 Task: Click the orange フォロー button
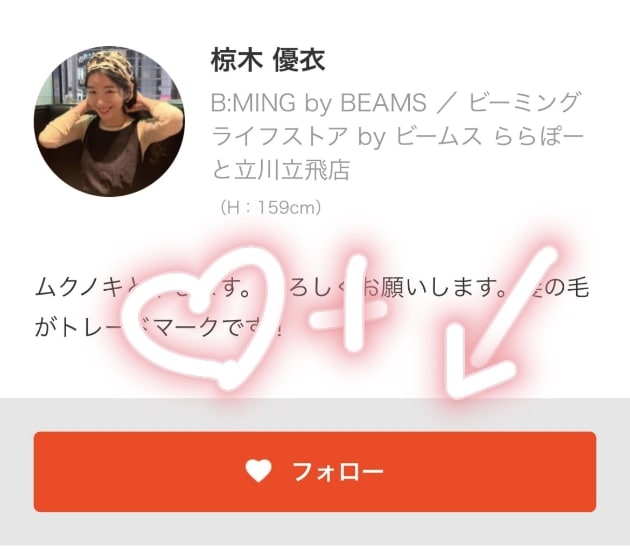coord(315,472)
